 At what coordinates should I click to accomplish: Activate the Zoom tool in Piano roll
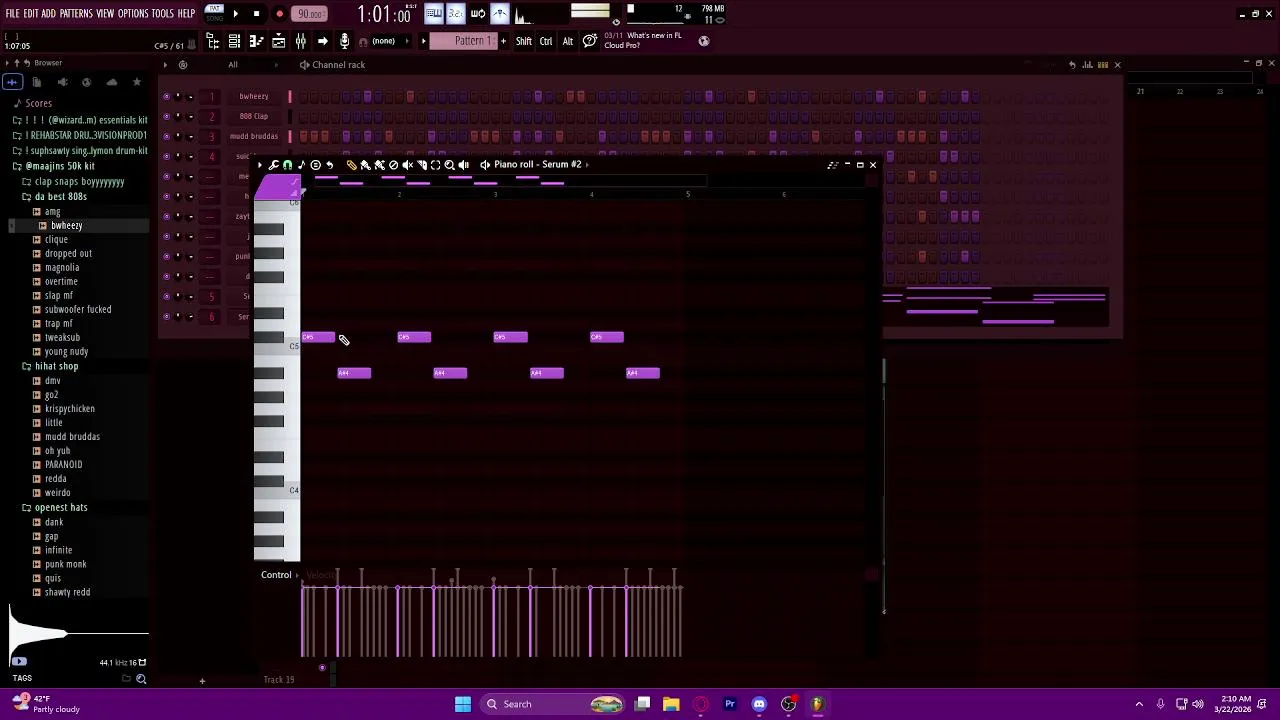pyautogui.click(x=449, y=165)
